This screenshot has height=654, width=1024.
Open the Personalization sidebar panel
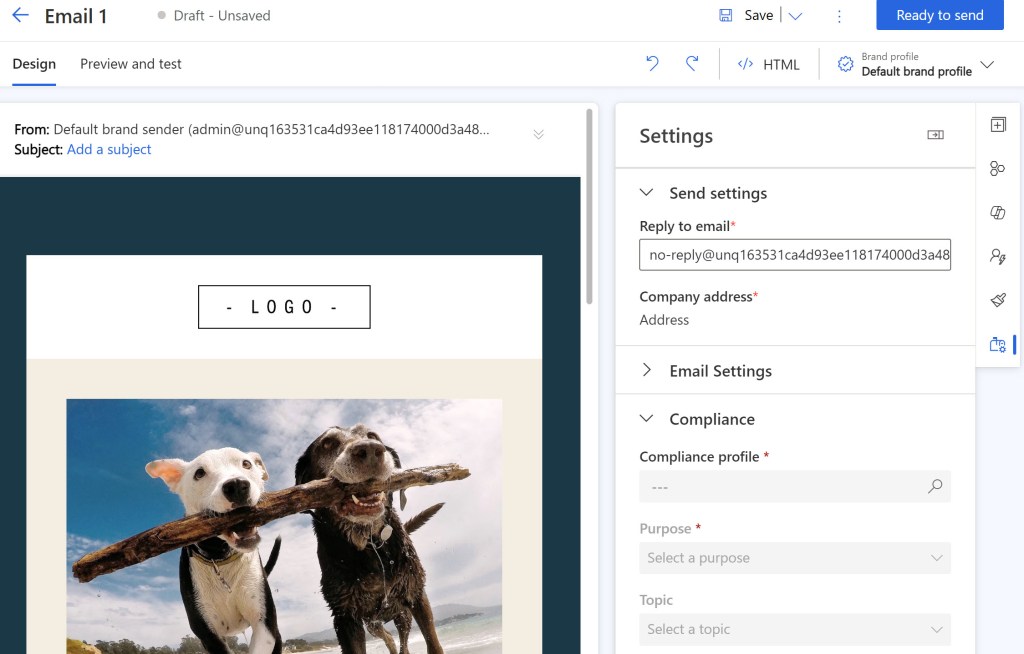click(997, 256)
